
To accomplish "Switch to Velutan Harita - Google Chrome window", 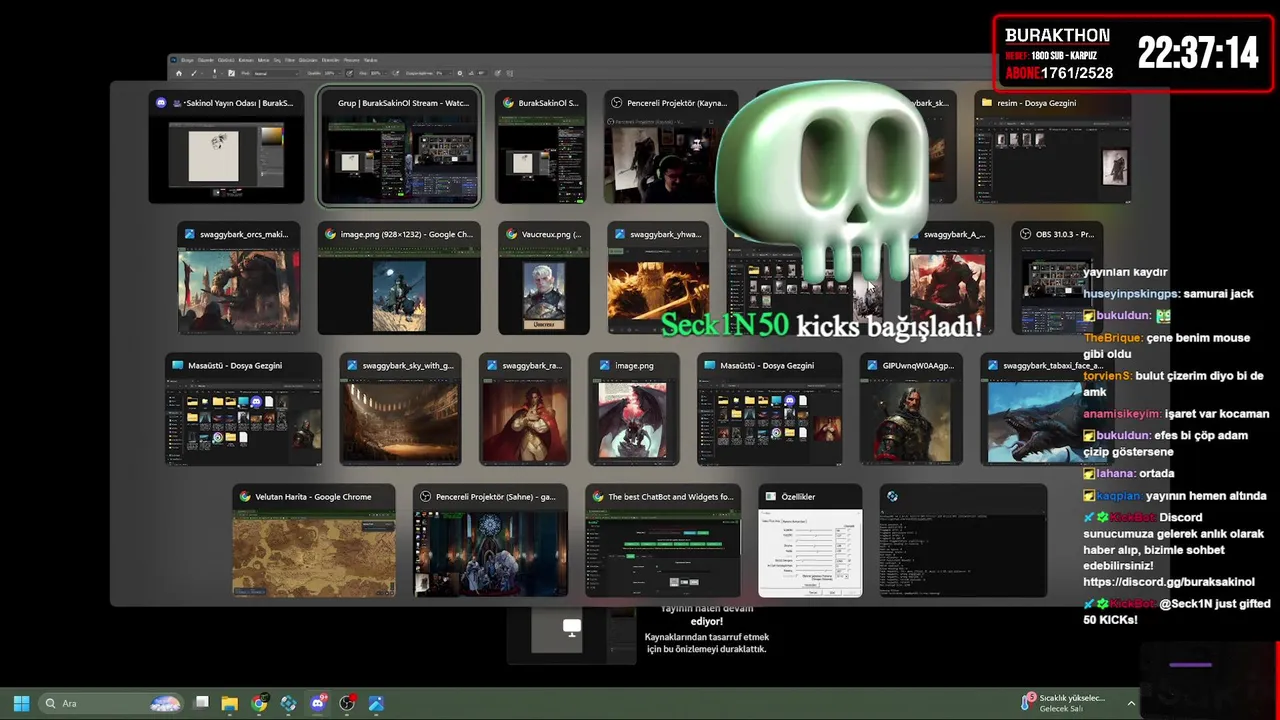I will pyautogui.click(x=314, y=540).
